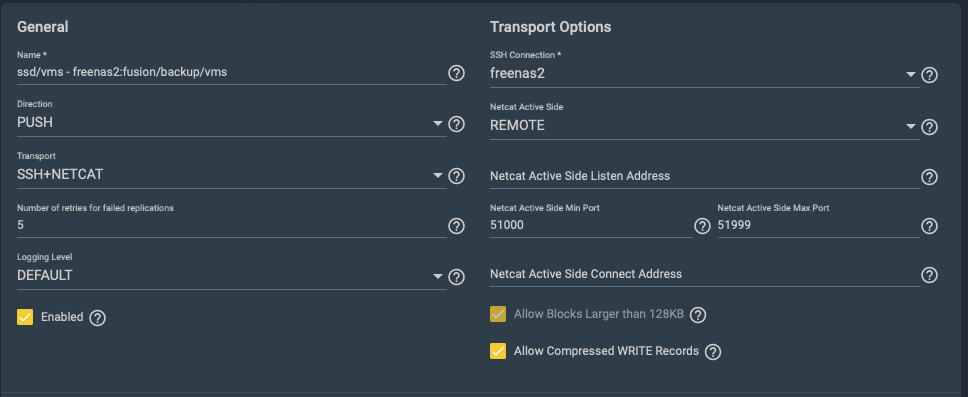Open help for Netcat Active Side Connect Address
The width and height of the screenshot is (968, 397).
(x=929, y=275)
